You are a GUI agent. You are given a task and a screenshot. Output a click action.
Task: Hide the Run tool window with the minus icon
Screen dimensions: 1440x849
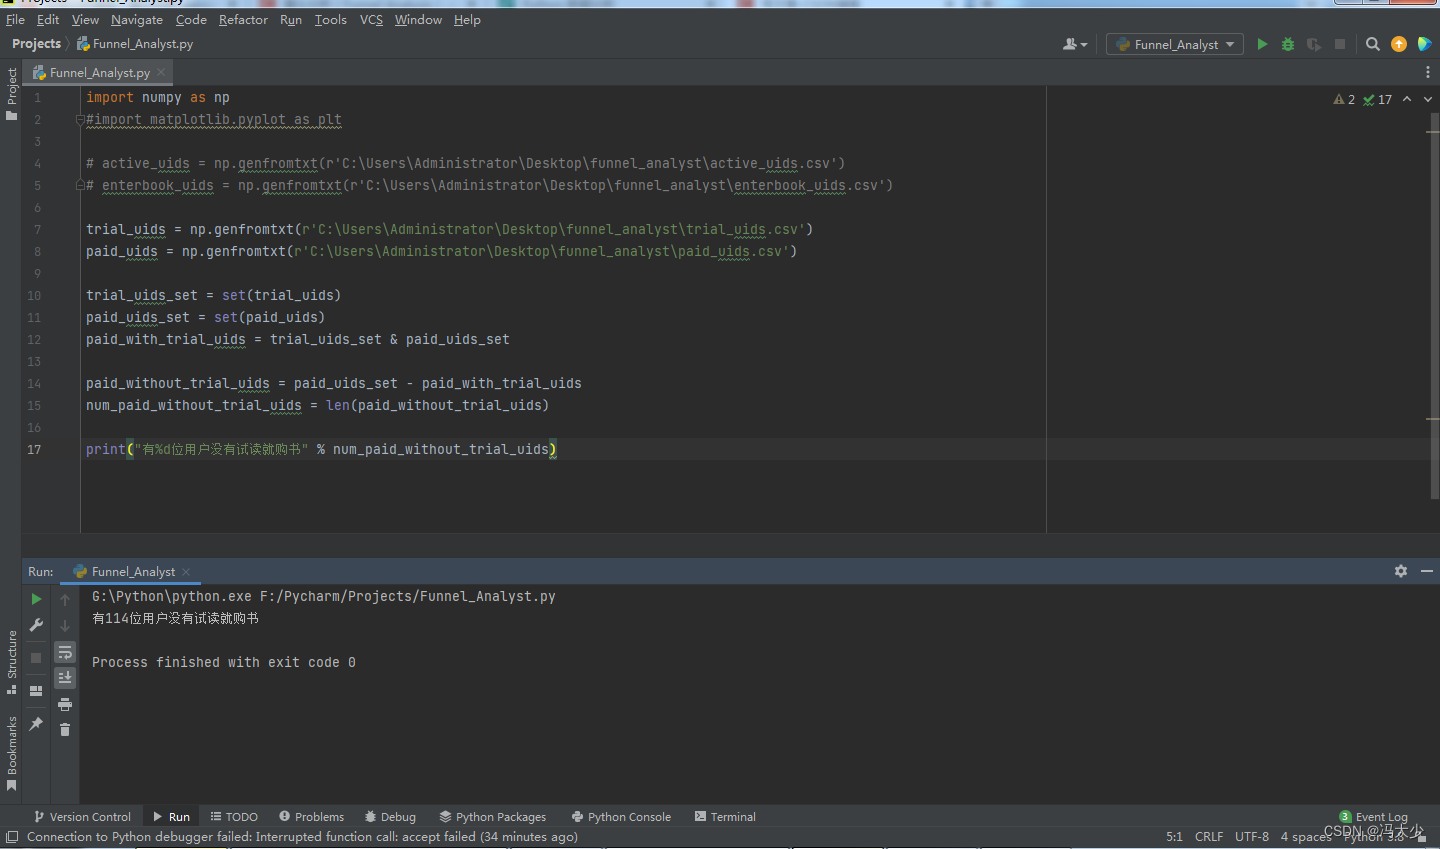pos(1427,571)
